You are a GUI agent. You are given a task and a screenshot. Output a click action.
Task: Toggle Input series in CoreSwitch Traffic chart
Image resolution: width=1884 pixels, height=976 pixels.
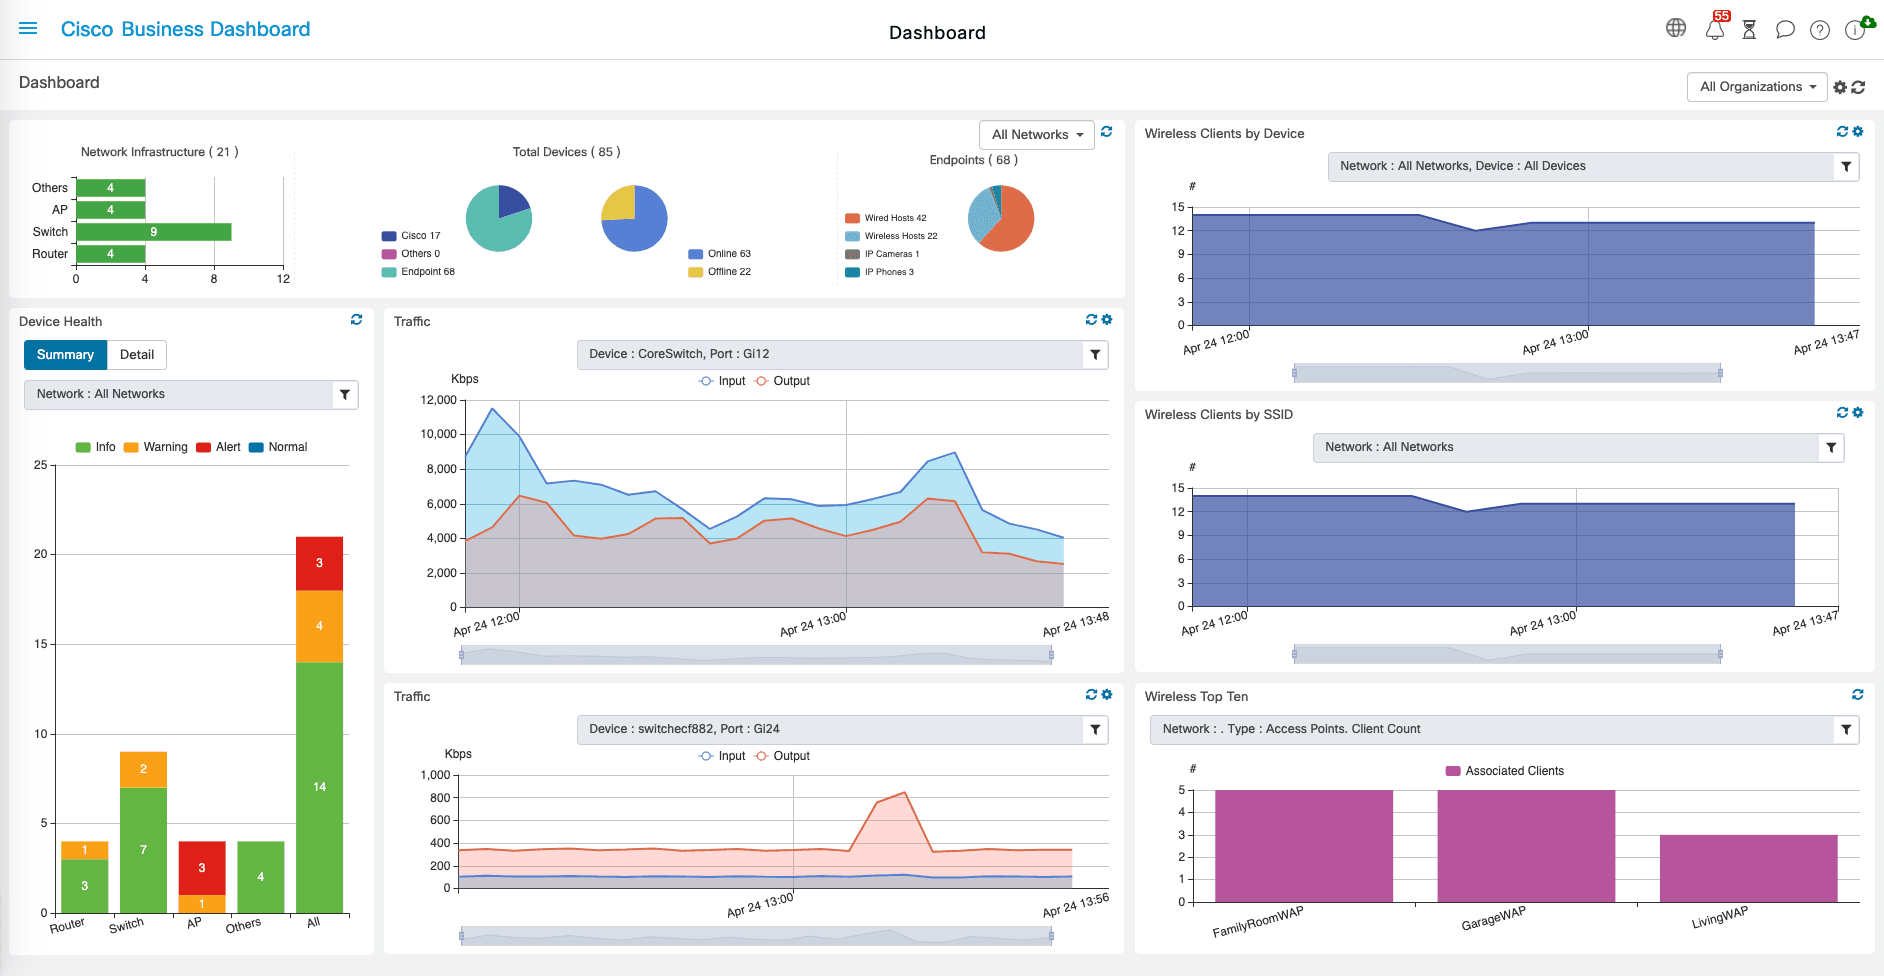[x=722, y=381]
